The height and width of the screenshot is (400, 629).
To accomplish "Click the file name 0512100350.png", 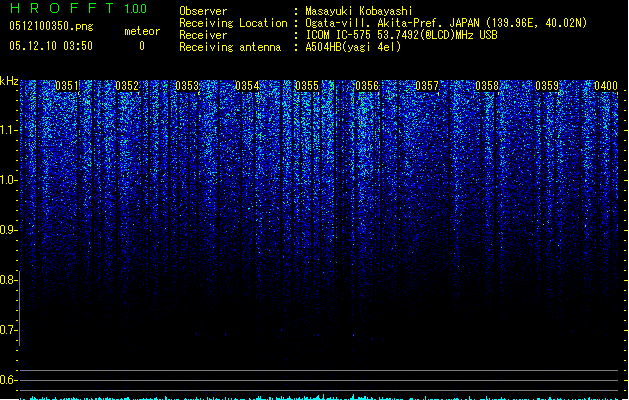I will click(x=51, y=26).
